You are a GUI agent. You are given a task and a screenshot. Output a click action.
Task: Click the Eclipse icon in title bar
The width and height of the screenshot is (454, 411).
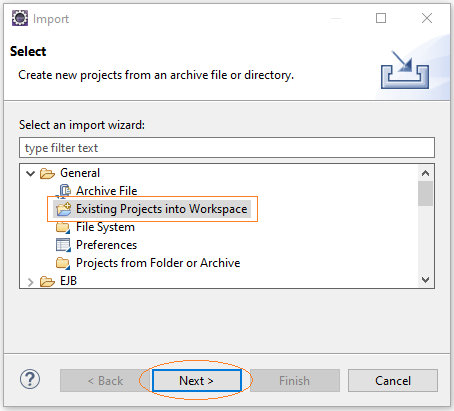(20, 18)
